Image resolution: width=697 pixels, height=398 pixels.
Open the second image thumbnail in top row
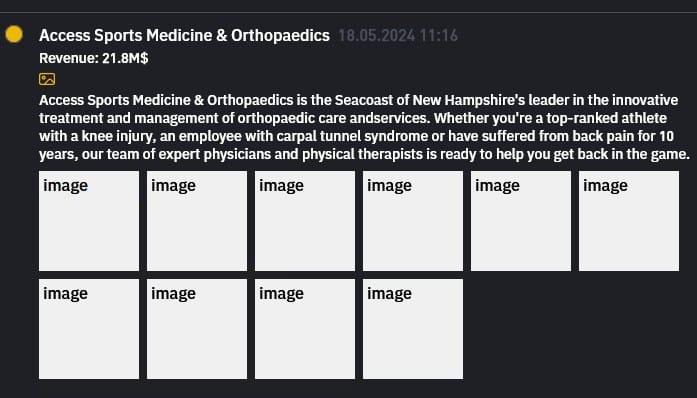click(197, 221)
